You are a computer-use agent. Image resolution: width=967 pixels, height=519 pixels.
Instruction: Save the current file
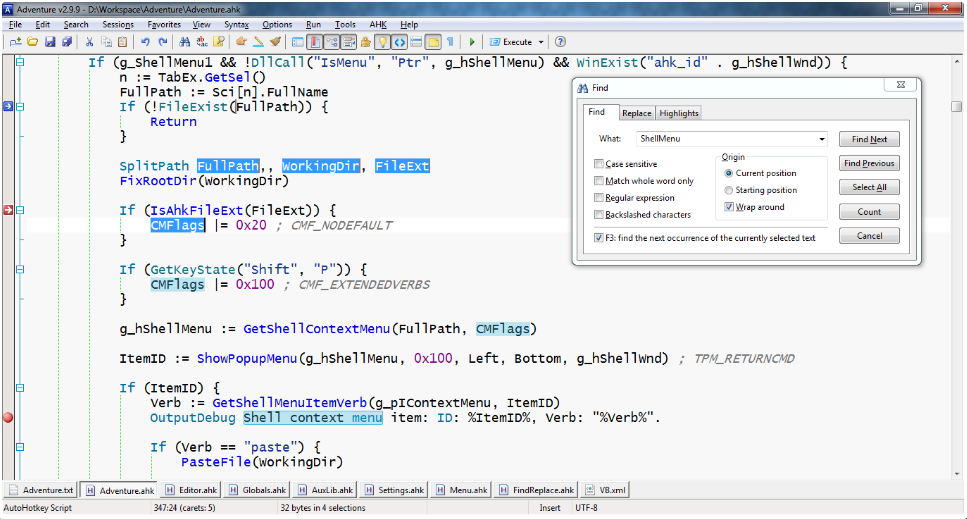pos(50,42)
